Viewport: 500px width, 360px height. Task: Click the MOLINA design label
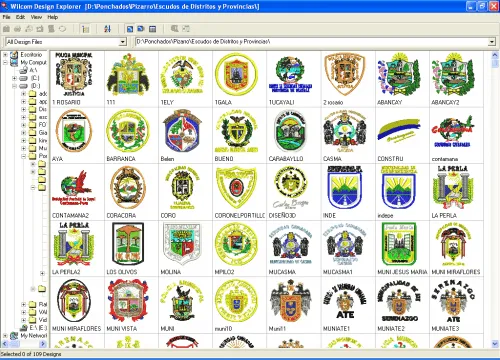click(171, 272)
